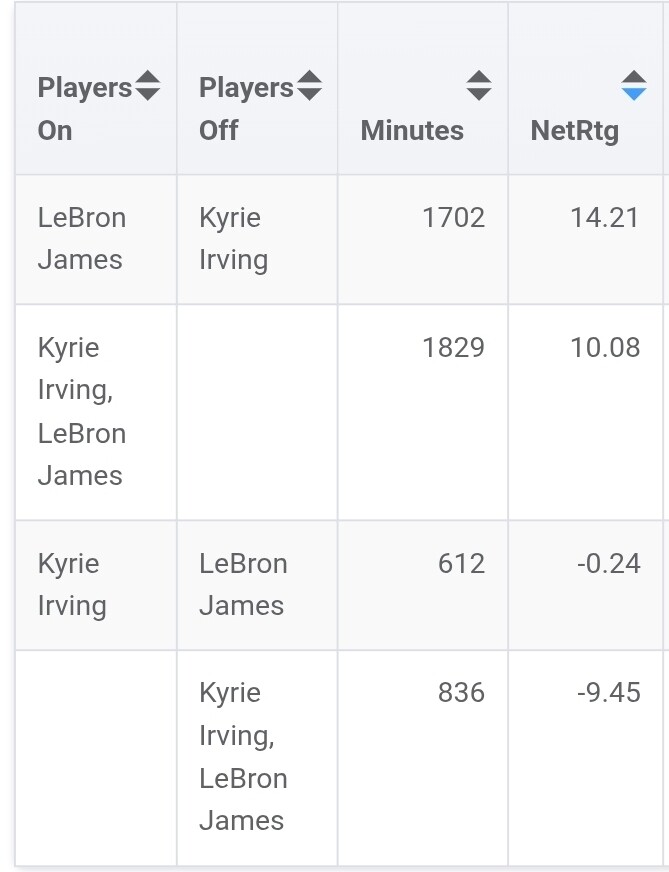The height and width of the screenshot is (872, 669).
Task: Sort by the NetRtg header label
Action: click(575, 130)
